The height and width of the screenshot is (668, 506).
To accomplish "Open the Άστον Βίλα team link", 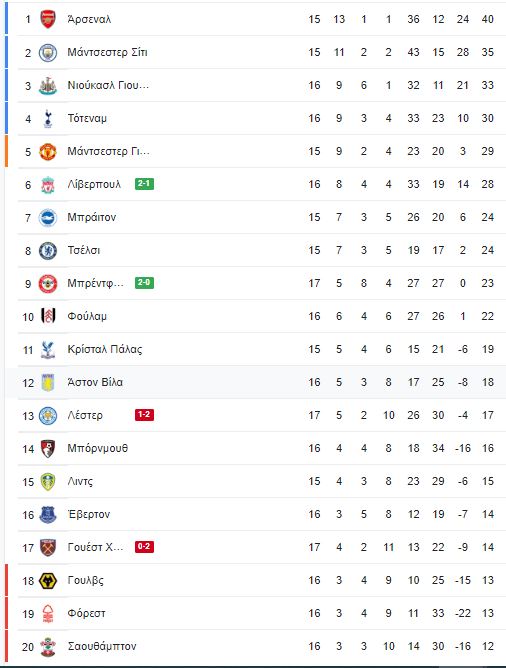I will pyautogui.click(x=95, y=382).
